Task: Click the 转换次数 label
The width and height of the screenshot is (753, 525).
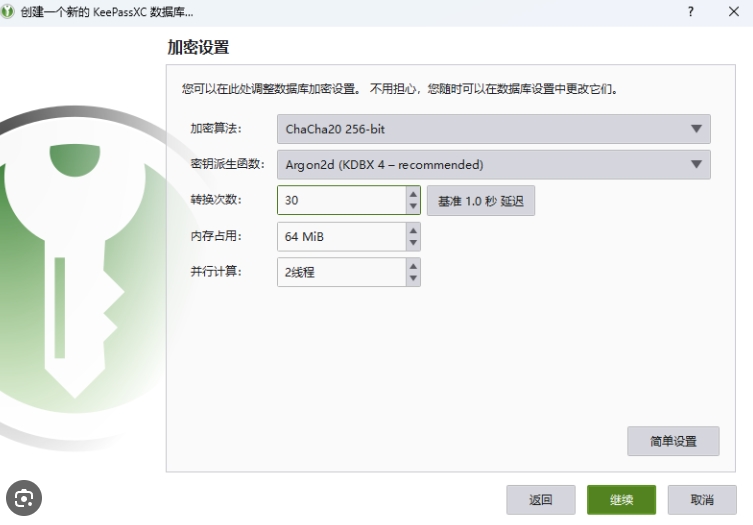Action: pyautogui.click(x=216, y=199)
